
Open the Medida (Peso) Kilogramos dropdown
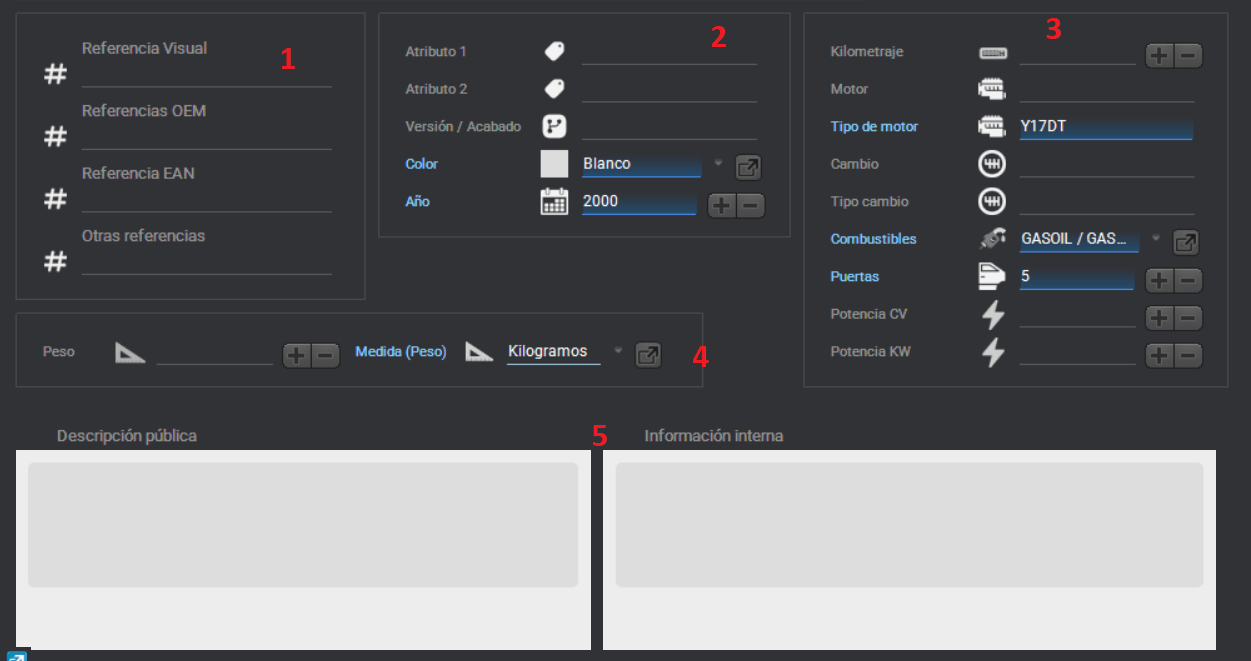[x=617, y=351]
